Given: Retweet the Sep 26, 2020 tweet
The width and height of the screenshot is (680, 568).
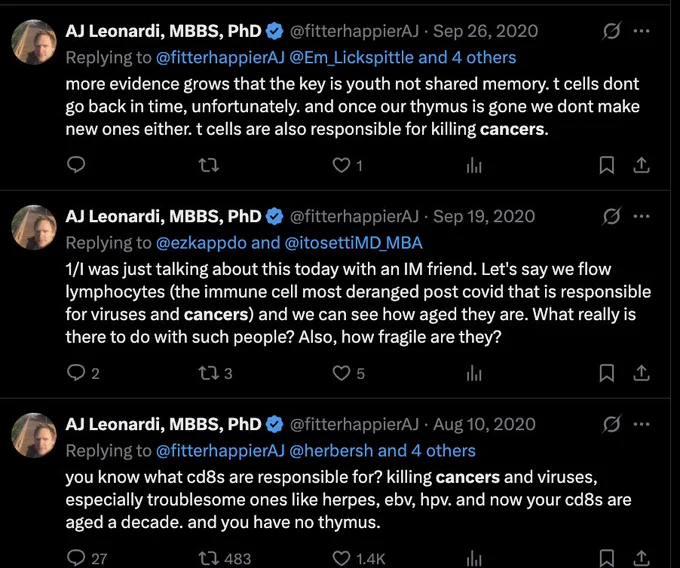Looking at the screenshot, I should (x=209, y=165).
